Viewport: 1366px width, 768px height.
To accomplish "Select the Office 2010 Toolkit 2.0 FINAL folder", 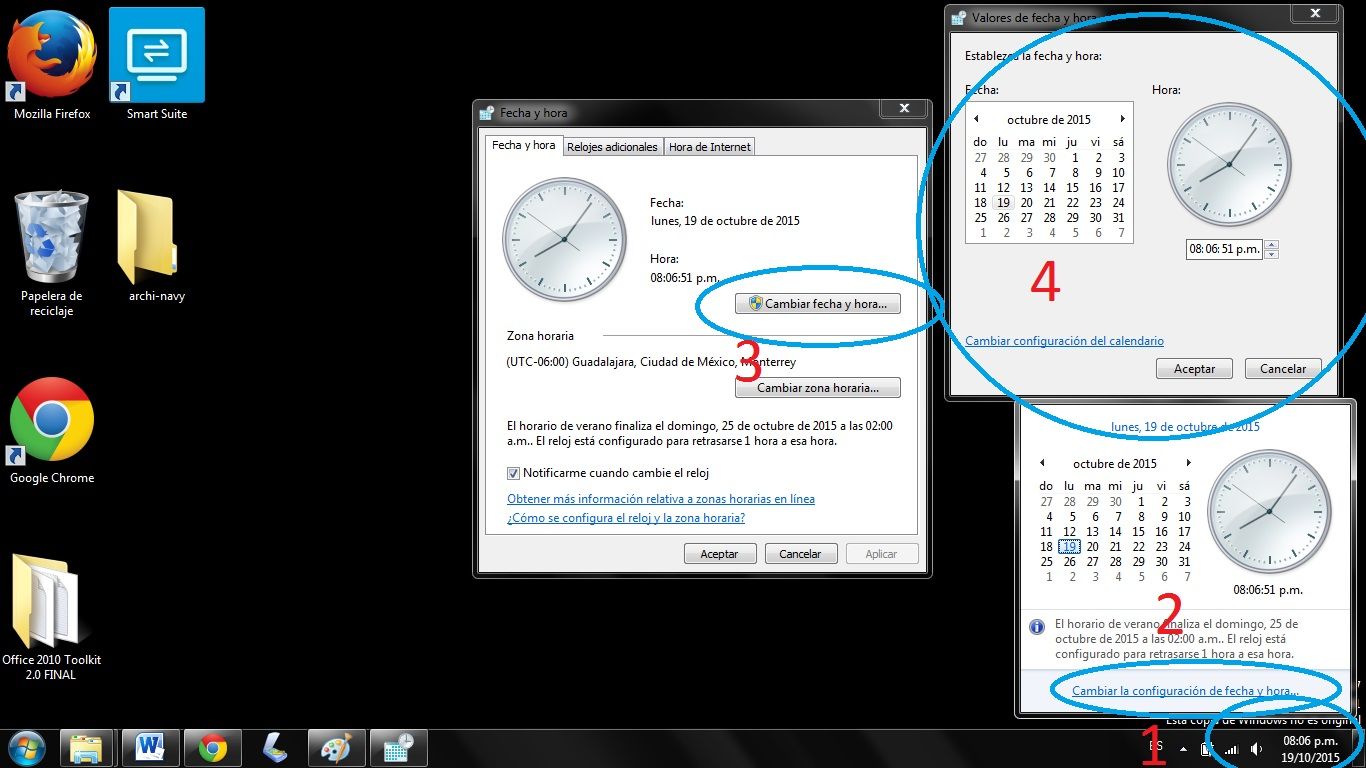I will pyautogui.click(x=51, y=617).
